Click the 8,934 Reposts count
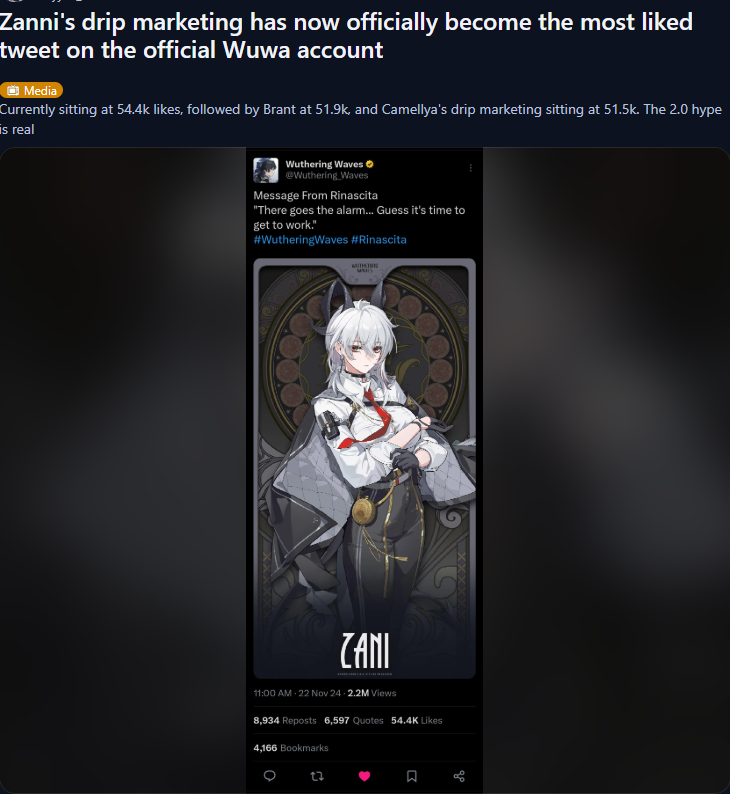 pos(285,720)
